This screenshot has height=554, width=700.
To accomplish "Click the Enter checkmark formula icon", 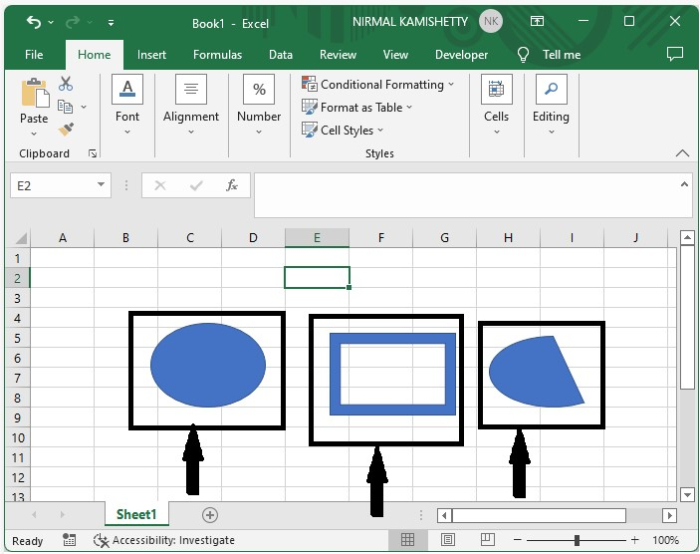I will coord(196,185).
